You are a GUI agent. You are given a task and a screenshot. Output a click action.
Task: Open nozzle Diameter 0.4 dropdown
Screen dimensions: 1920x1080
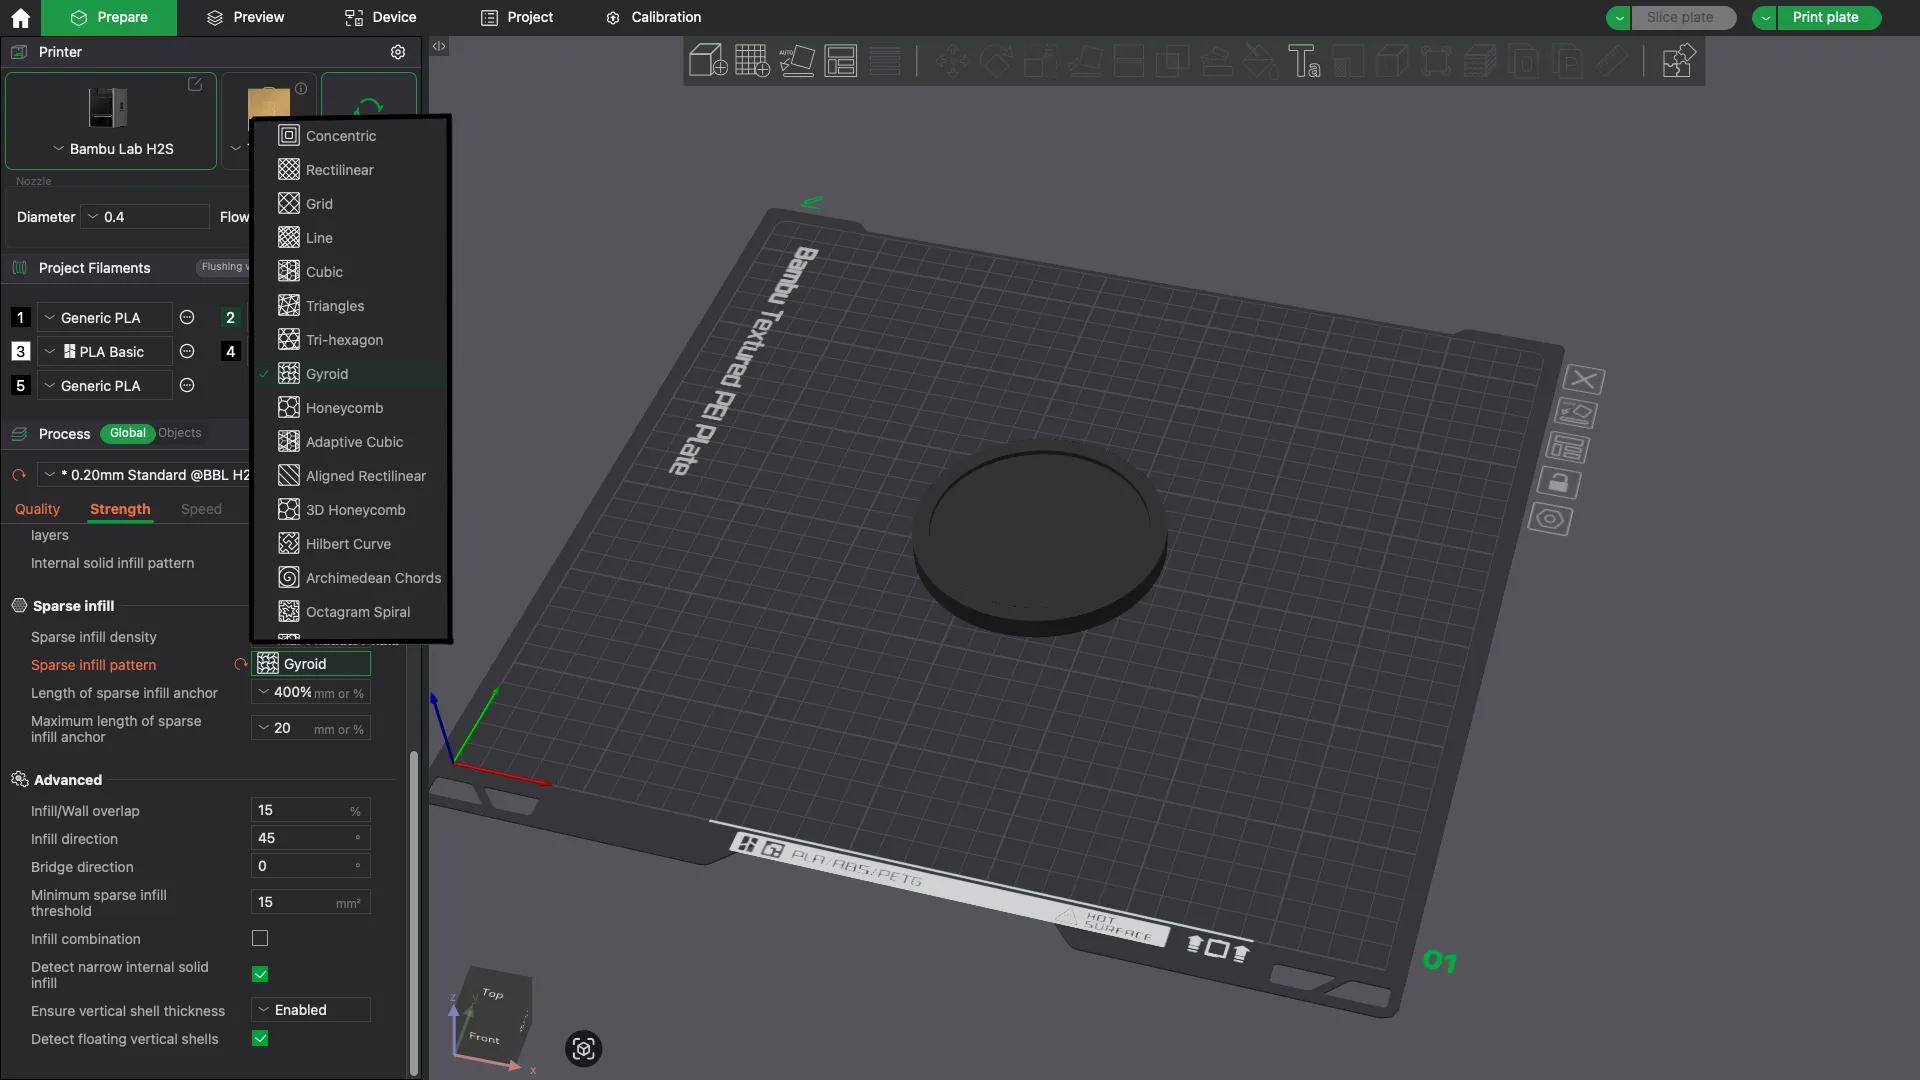click(x=146, y=217)
